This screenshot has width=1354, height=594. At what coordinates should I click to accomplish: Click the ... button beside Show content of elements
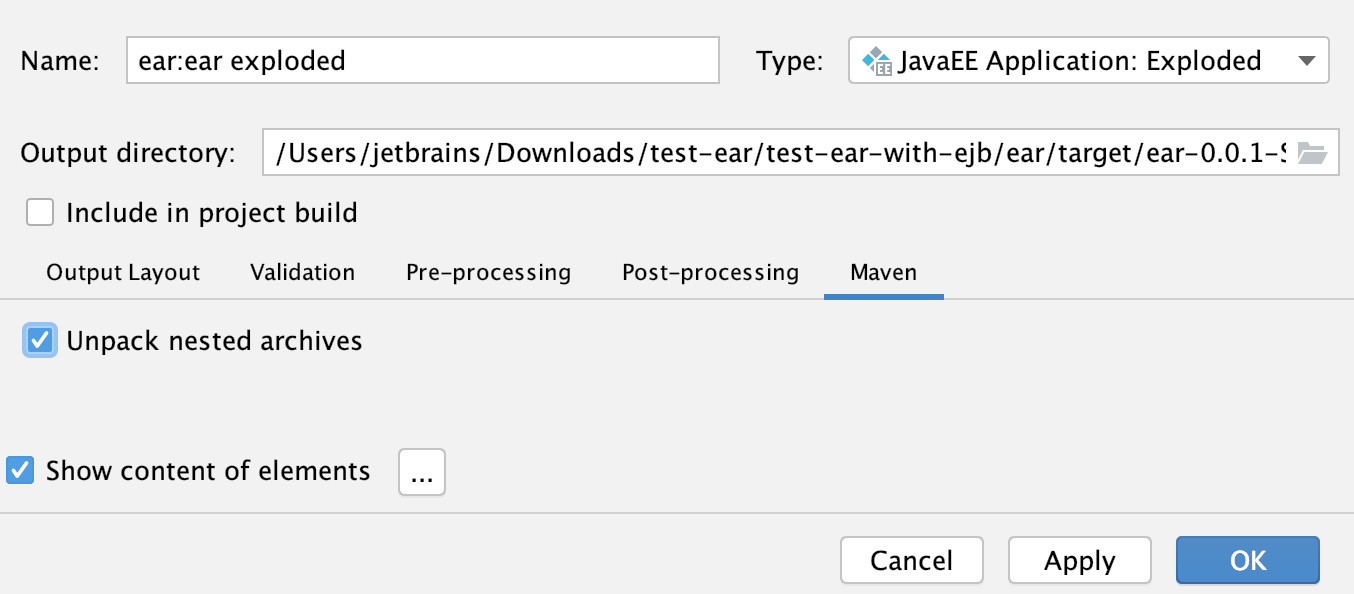coord(421,471)
